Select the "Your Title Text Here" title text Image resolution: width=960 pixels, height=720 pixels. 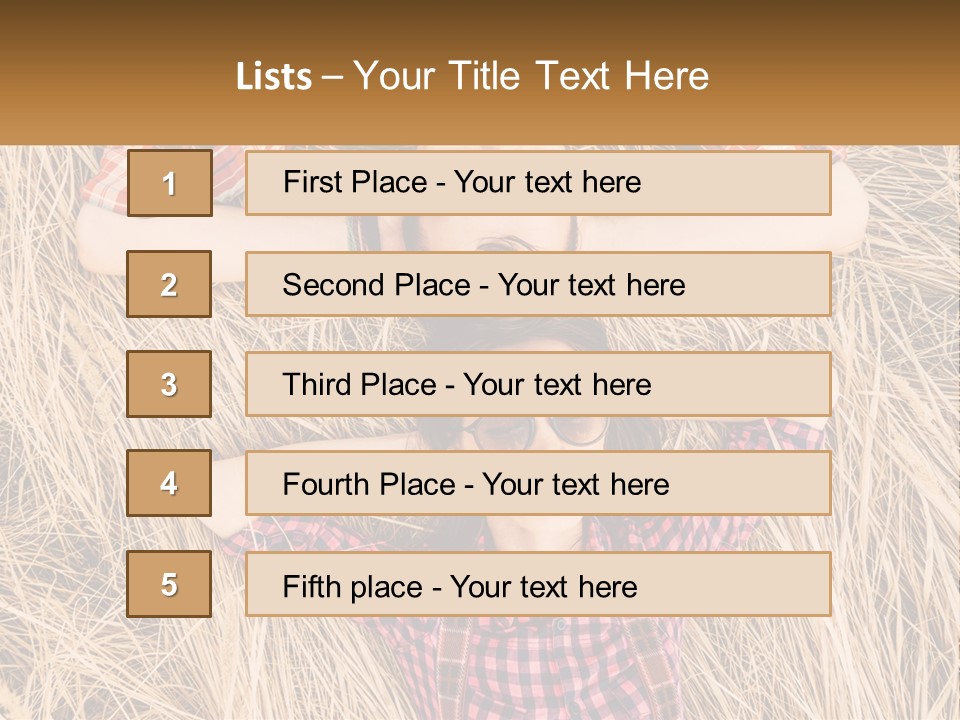(x=531, y=76)
